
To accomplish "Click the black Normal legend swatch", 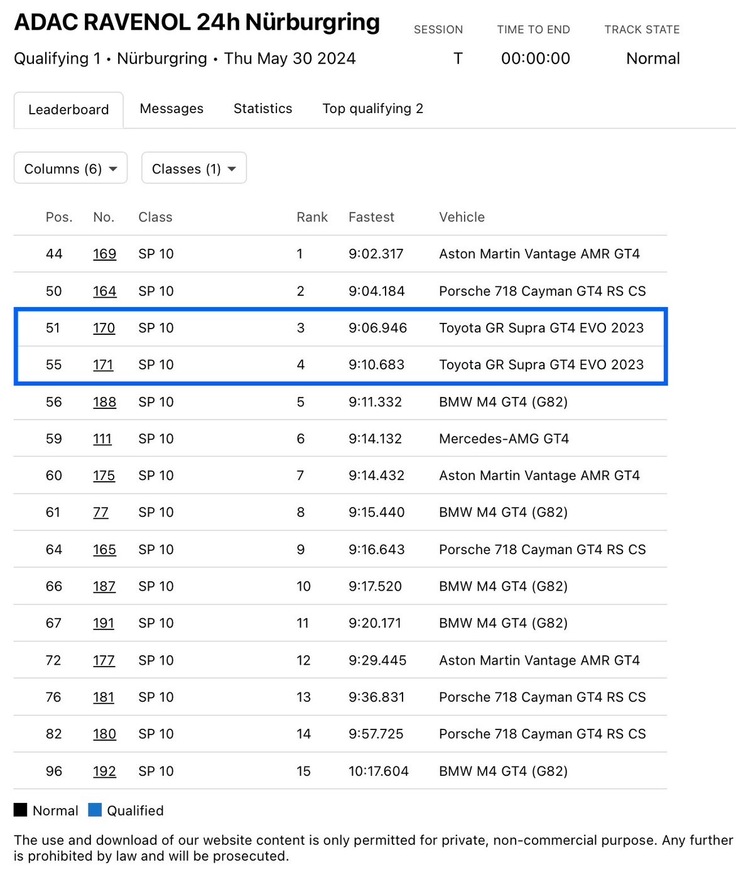I will [x=20, y=810].
